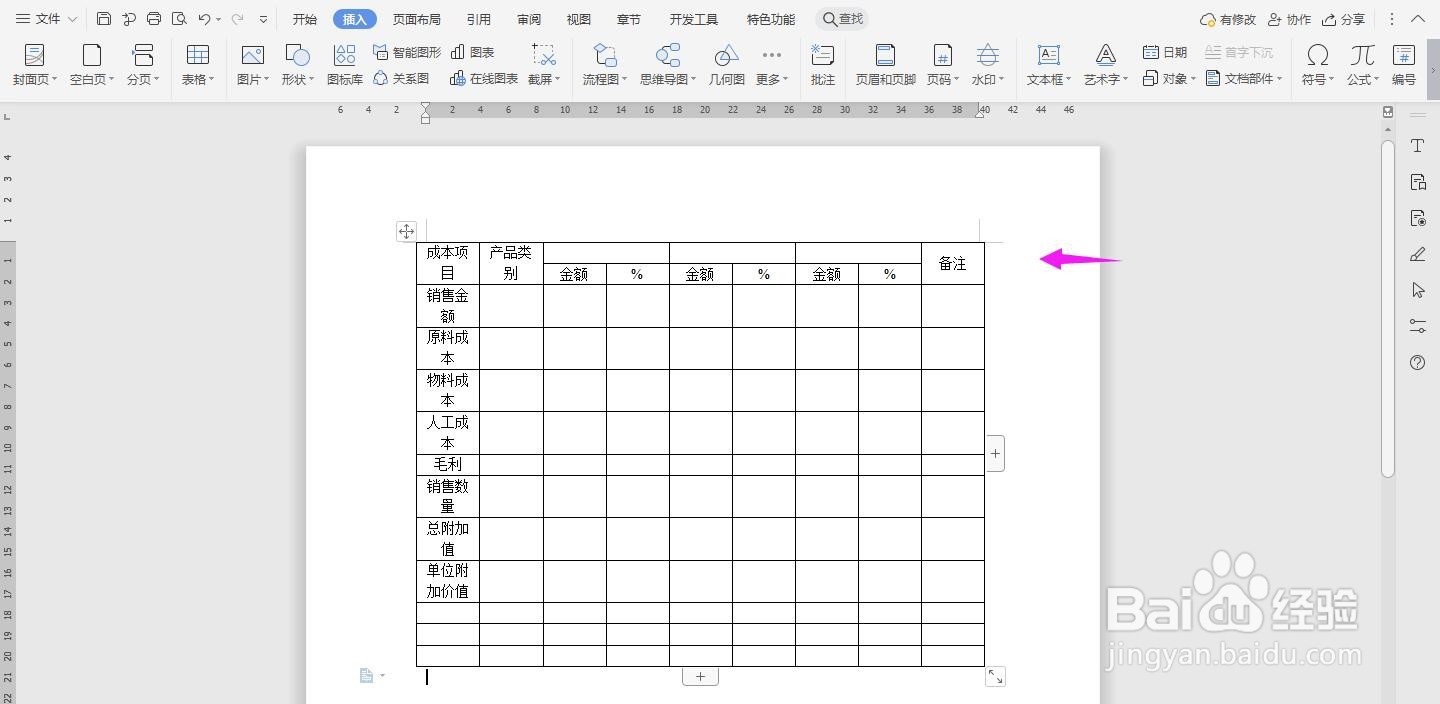The width and height of the screenshot is (1440, 704).
Task: Click the undo arrow icon
Action: tap(205, 19)
